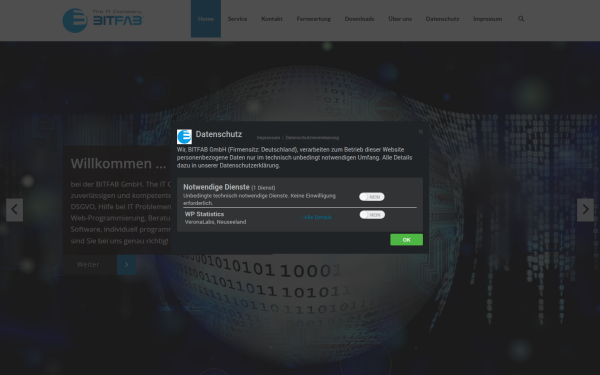Confirm with the green OK button
Image resolution: width=600 pixels, height=375 pixels.
tap(406, 240)
